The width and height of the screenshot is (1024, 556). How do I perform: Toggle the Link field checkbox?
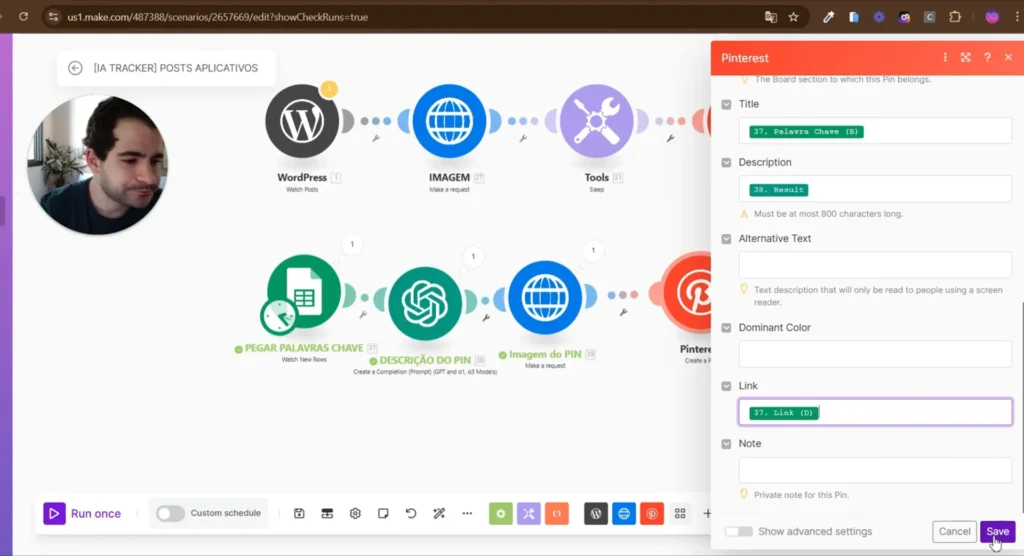(726, 386)
